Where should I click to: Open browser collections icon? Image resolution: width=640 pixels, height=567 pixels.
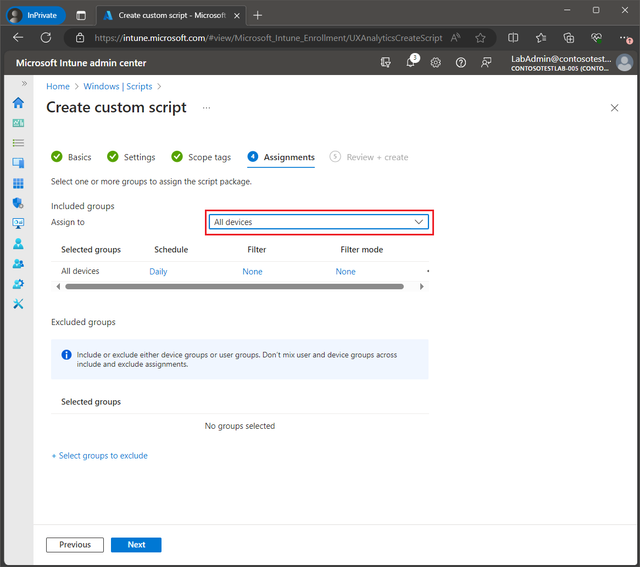pos(569,38)
